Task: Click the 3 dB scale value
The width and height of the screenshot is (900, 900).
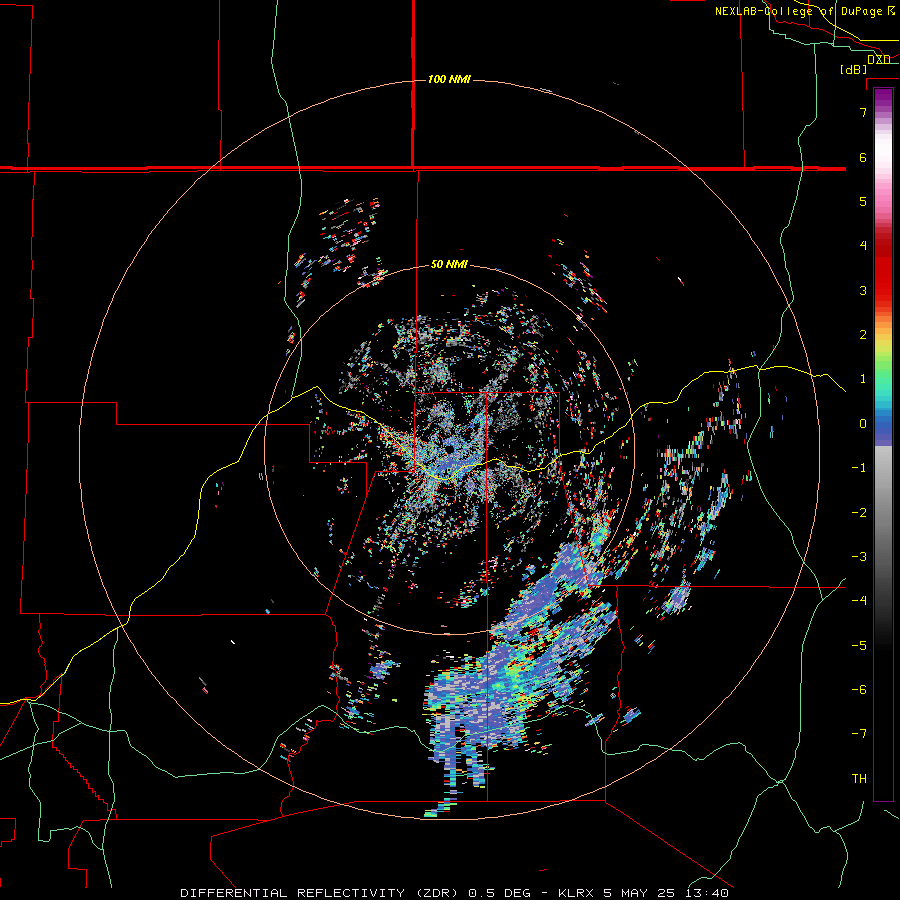Action: pos(863,290)
